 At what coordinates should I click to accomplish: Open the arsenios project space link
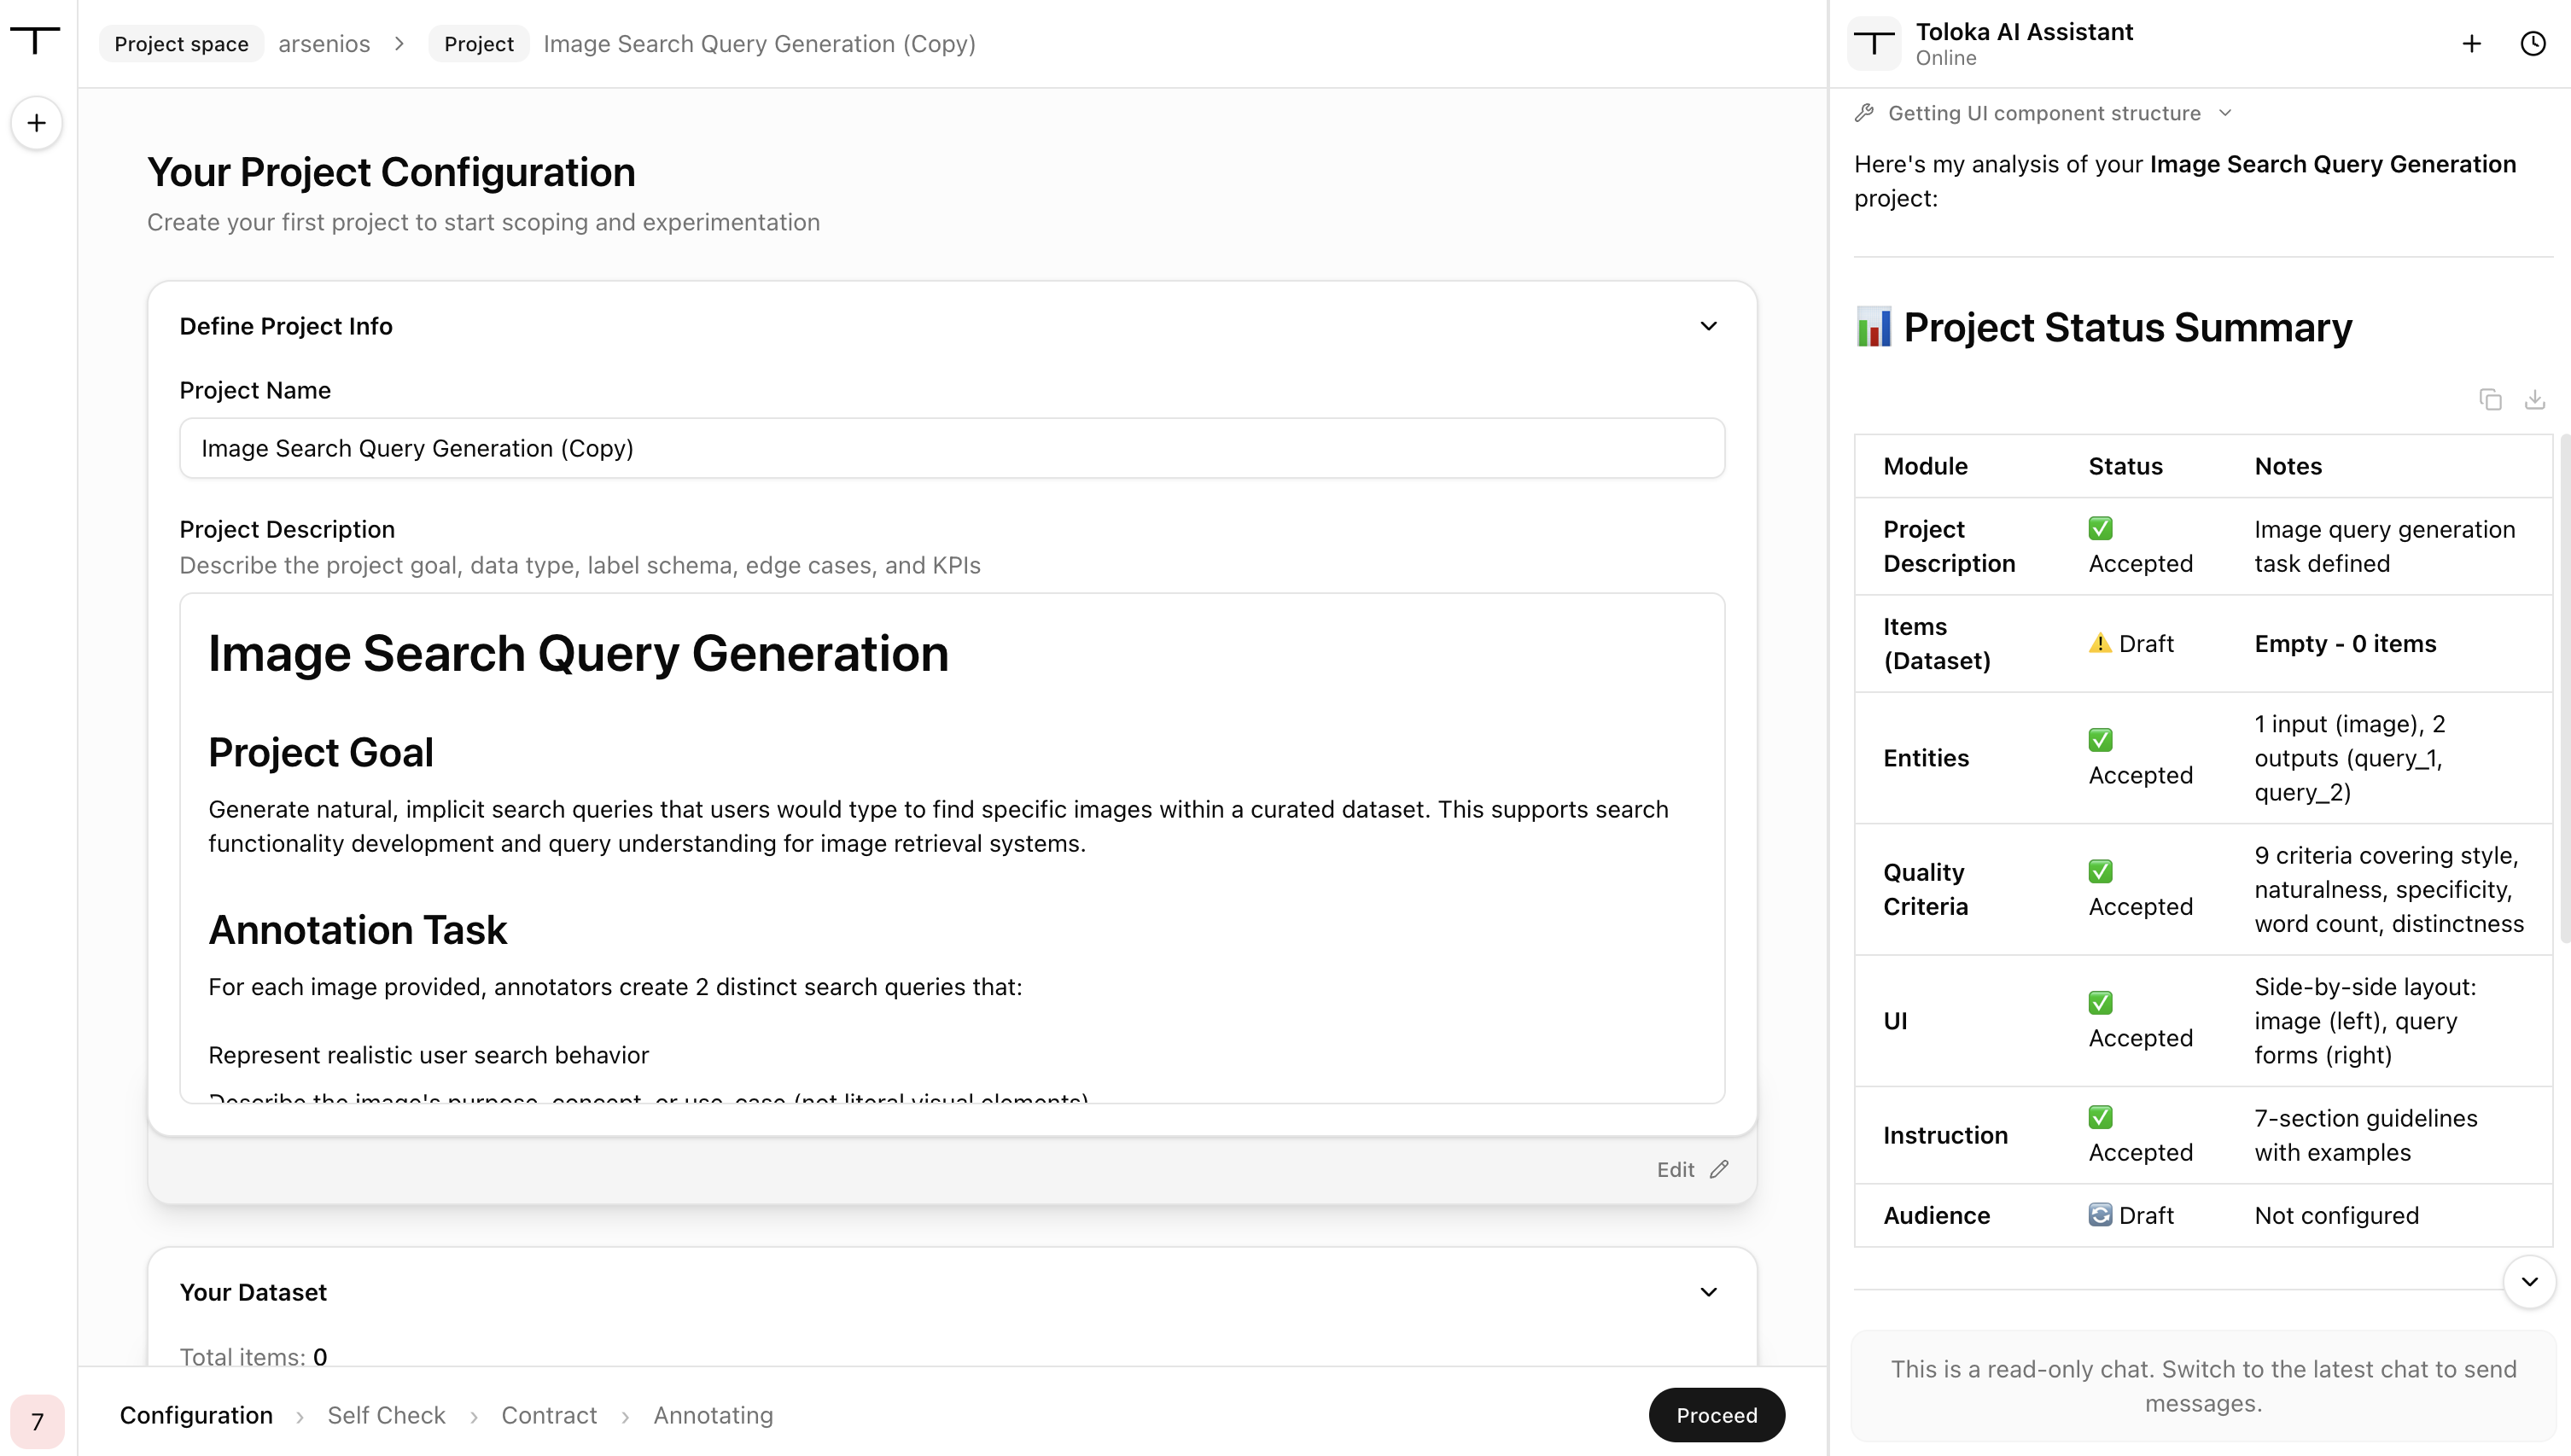click(x=324, y=44)
